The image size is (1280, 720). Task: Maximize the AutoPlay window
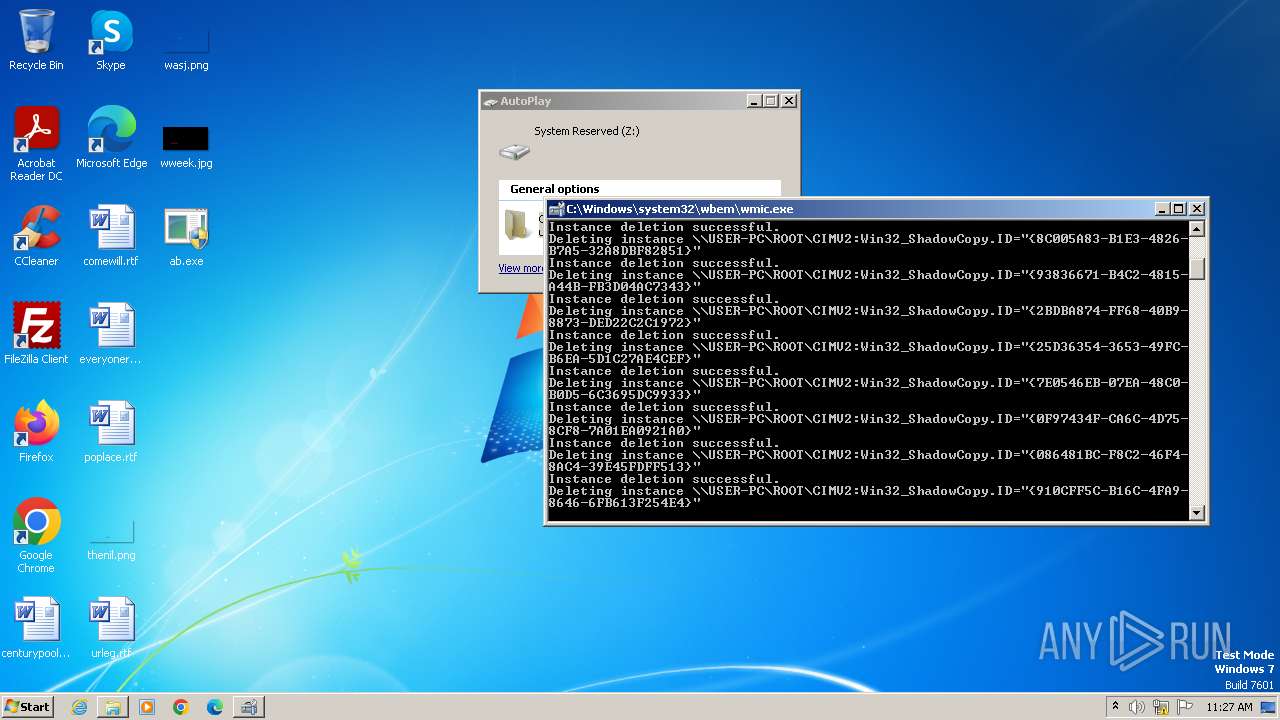click(770, 101)
